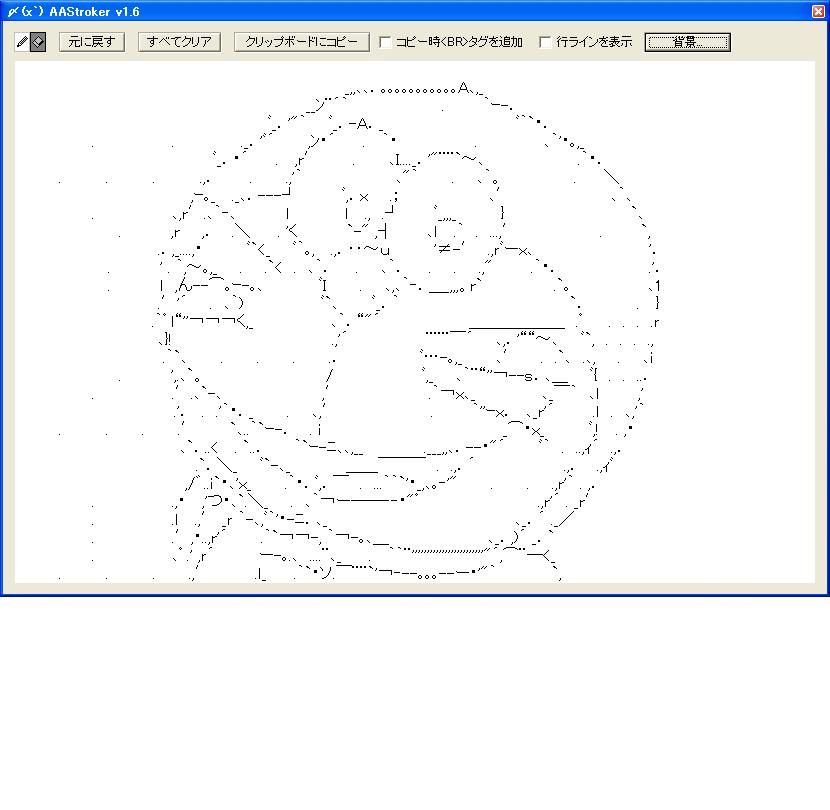Click the AAStroker v1.6 title bar
The width and height of the screenshot is (830, 810).
(x=414, y=11)
